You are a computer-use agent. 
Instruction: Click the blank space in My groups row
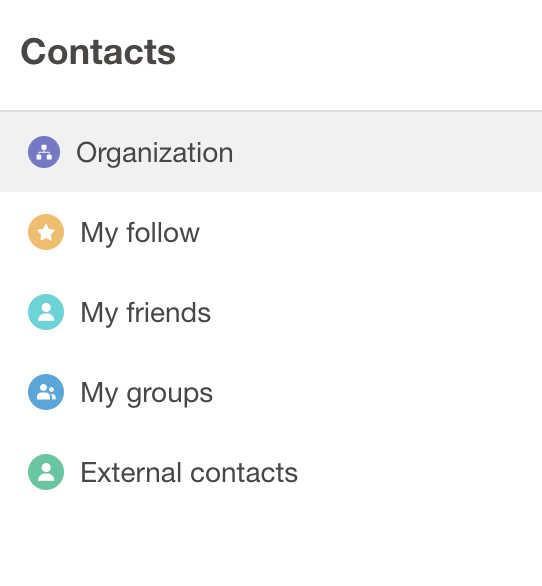(378, 392)
